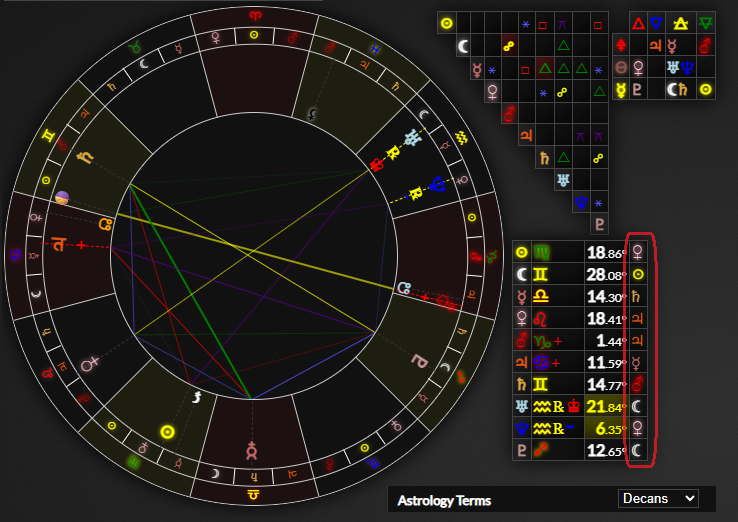Select the Moon-Mars opposition aspect cell
This screenshot has height=522, width=738.
[x=507, y=45]
